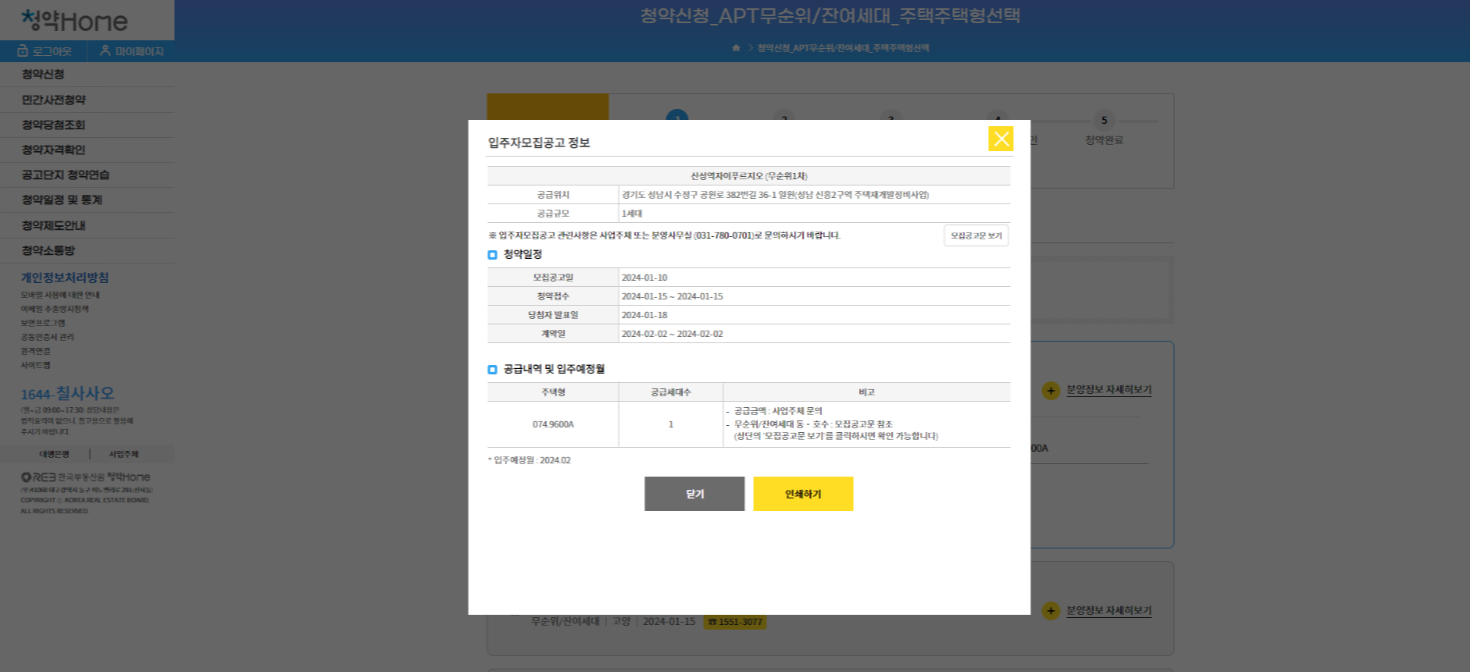Open the 개인정보처리방침 link
The width and height of the screenshot is (1470, 672).
click(65, 278)
